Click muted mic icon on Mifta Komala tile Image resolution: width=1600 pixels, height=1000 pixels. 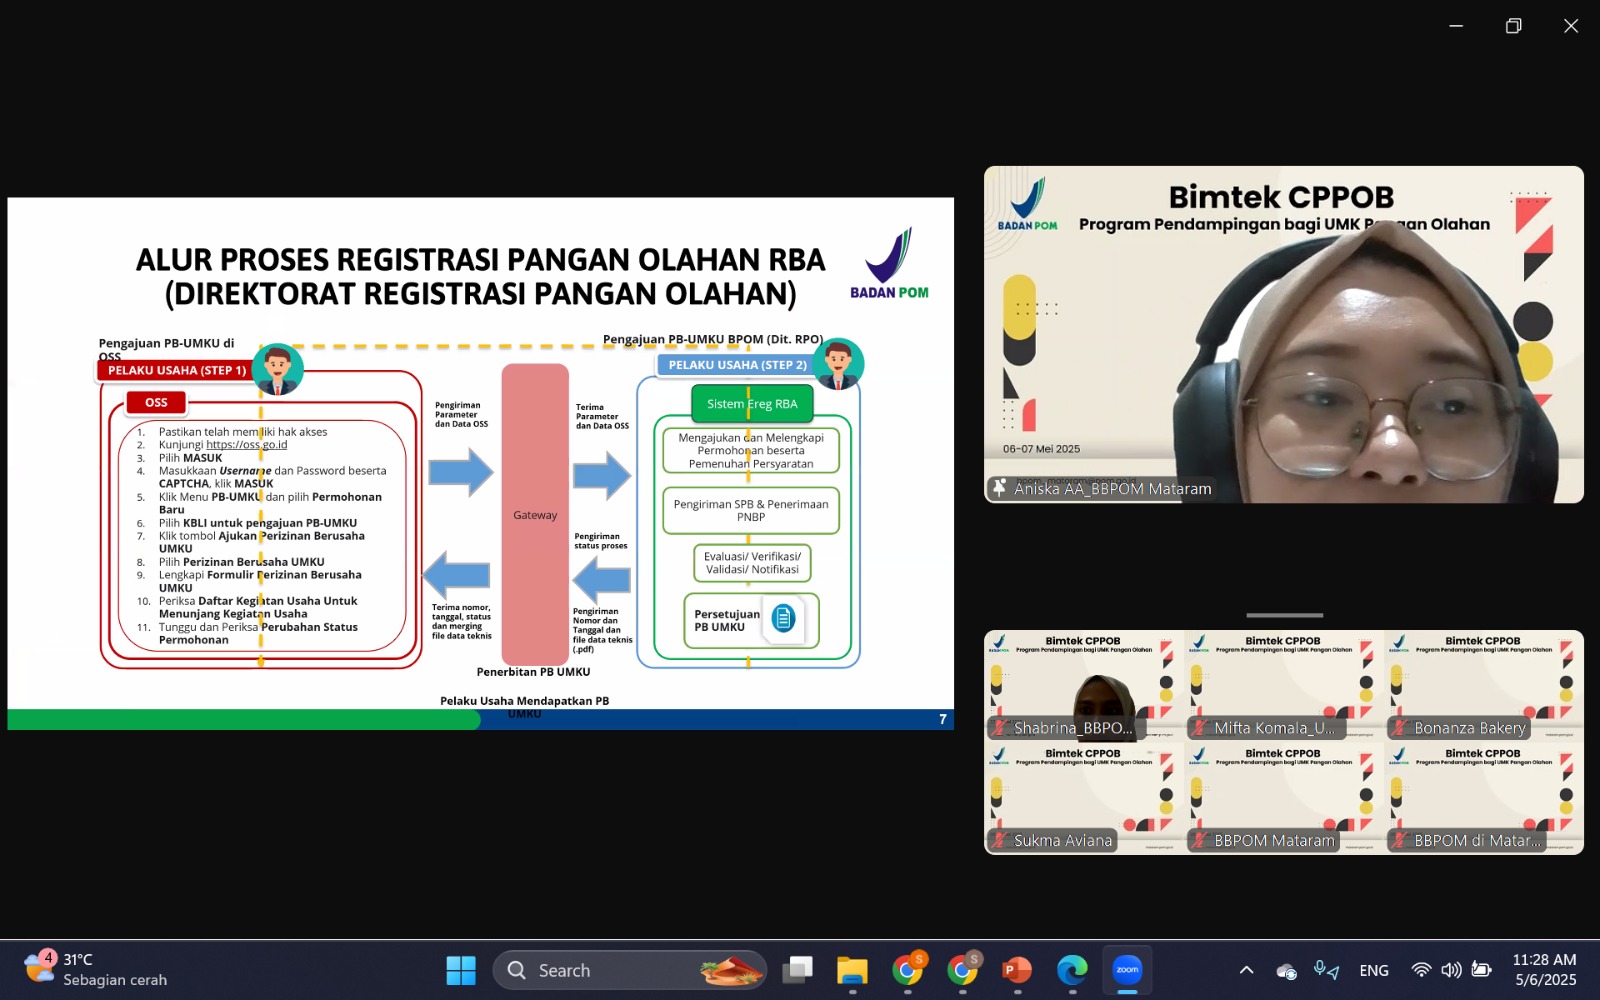coord(1199,728)
